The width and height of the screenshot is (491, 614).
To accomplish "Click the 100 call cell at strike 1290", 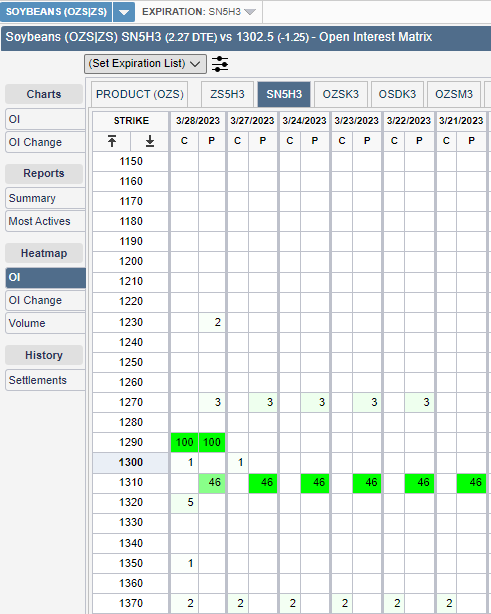I will [184, 442].
